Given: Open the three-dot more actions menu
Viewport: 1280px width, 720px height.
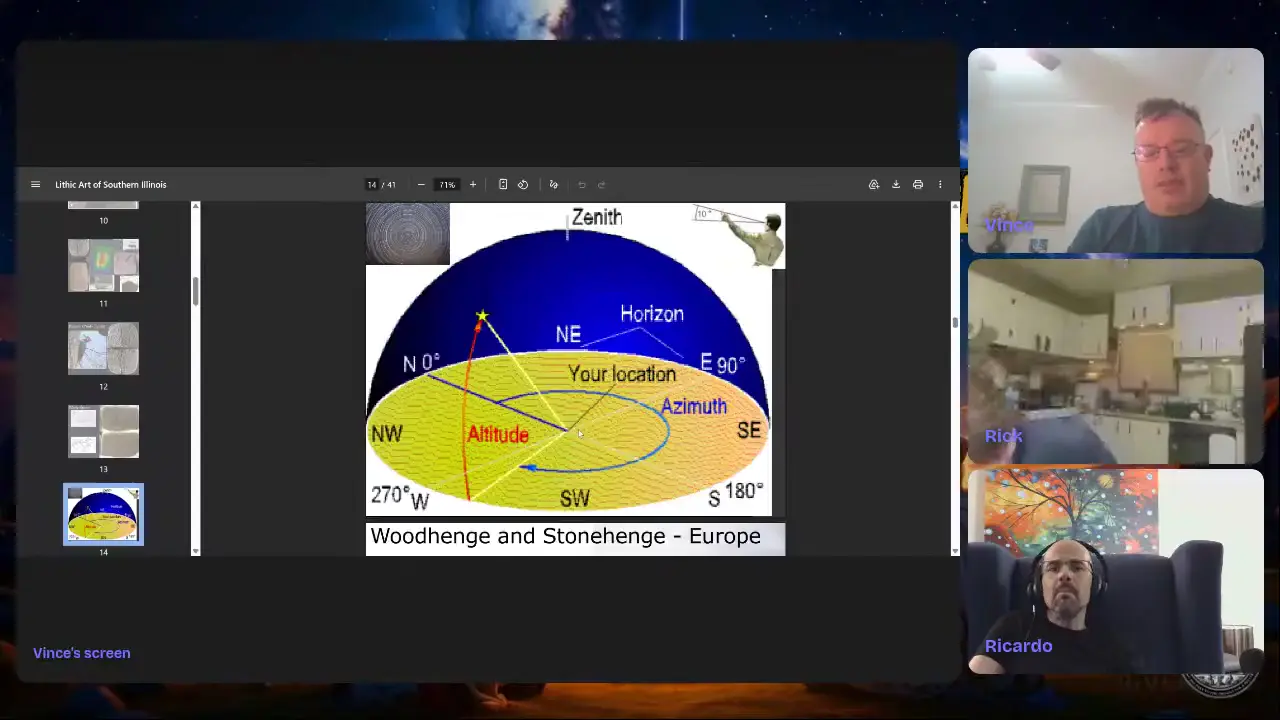Looking at the screenshot, I should pyautogui.click(x=940, y=184).
